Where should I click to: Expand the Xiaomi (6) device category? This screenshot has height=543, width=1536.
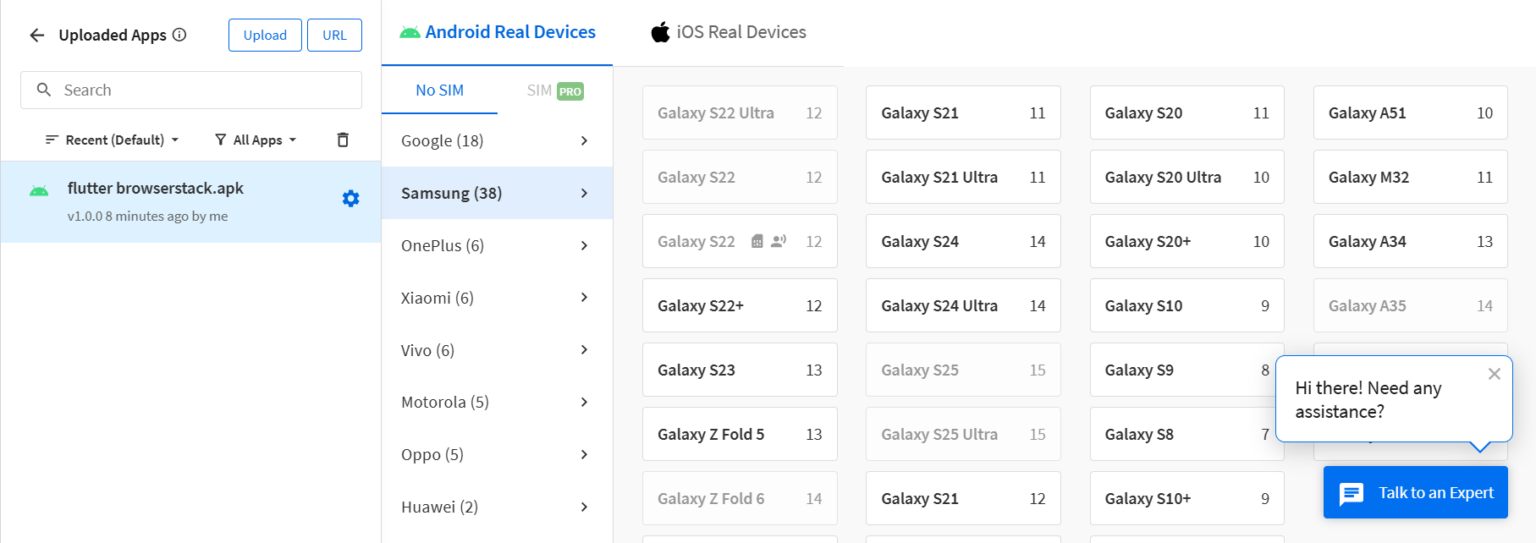(x=496, y=298)
